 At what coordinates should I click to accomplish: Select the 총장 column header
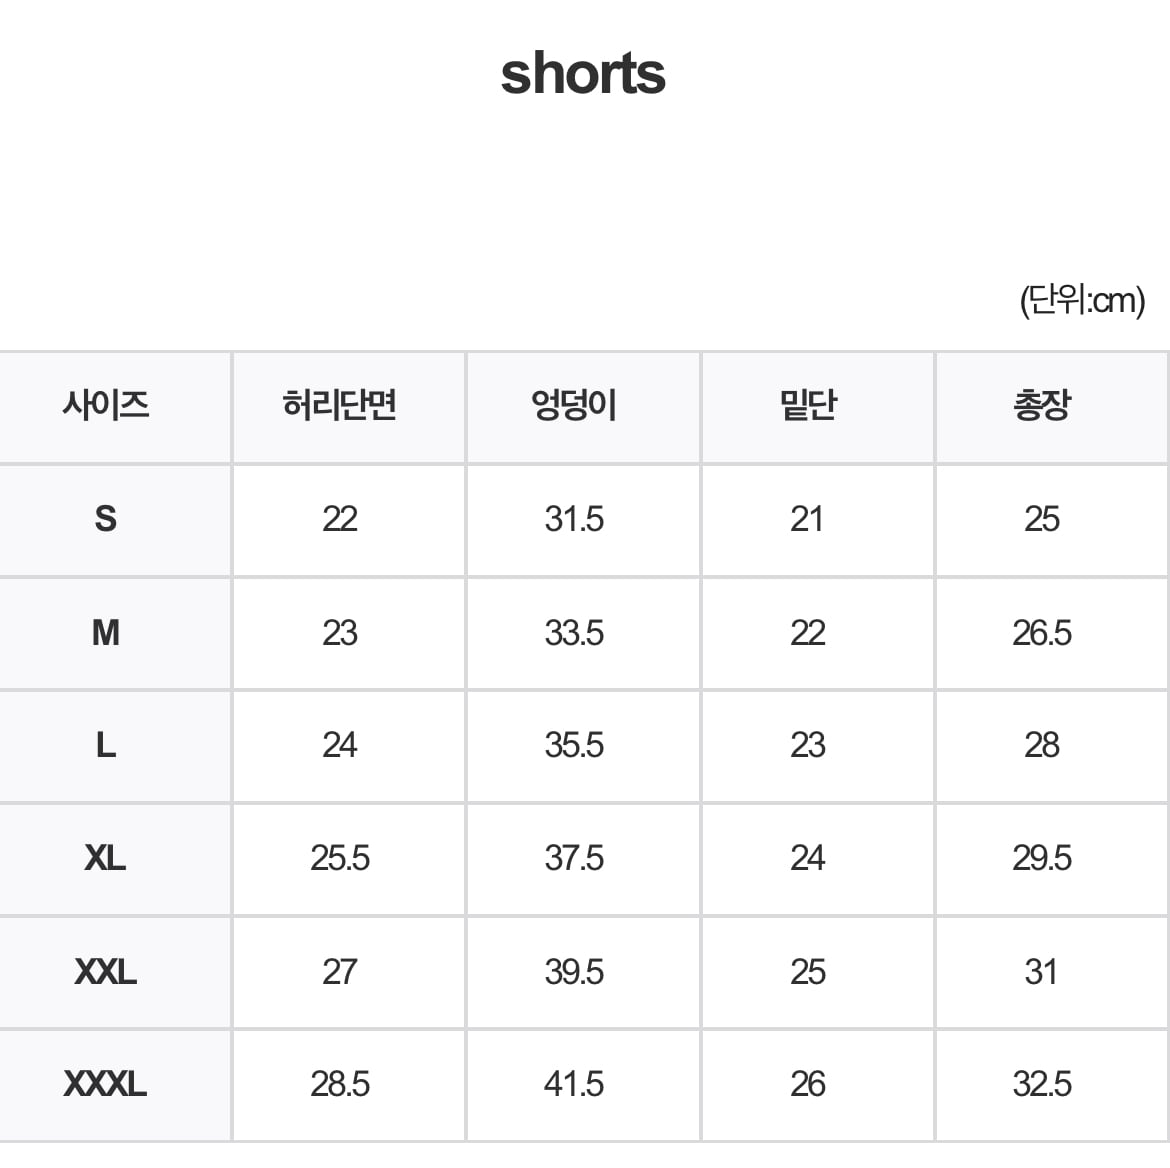point(1042,406)
